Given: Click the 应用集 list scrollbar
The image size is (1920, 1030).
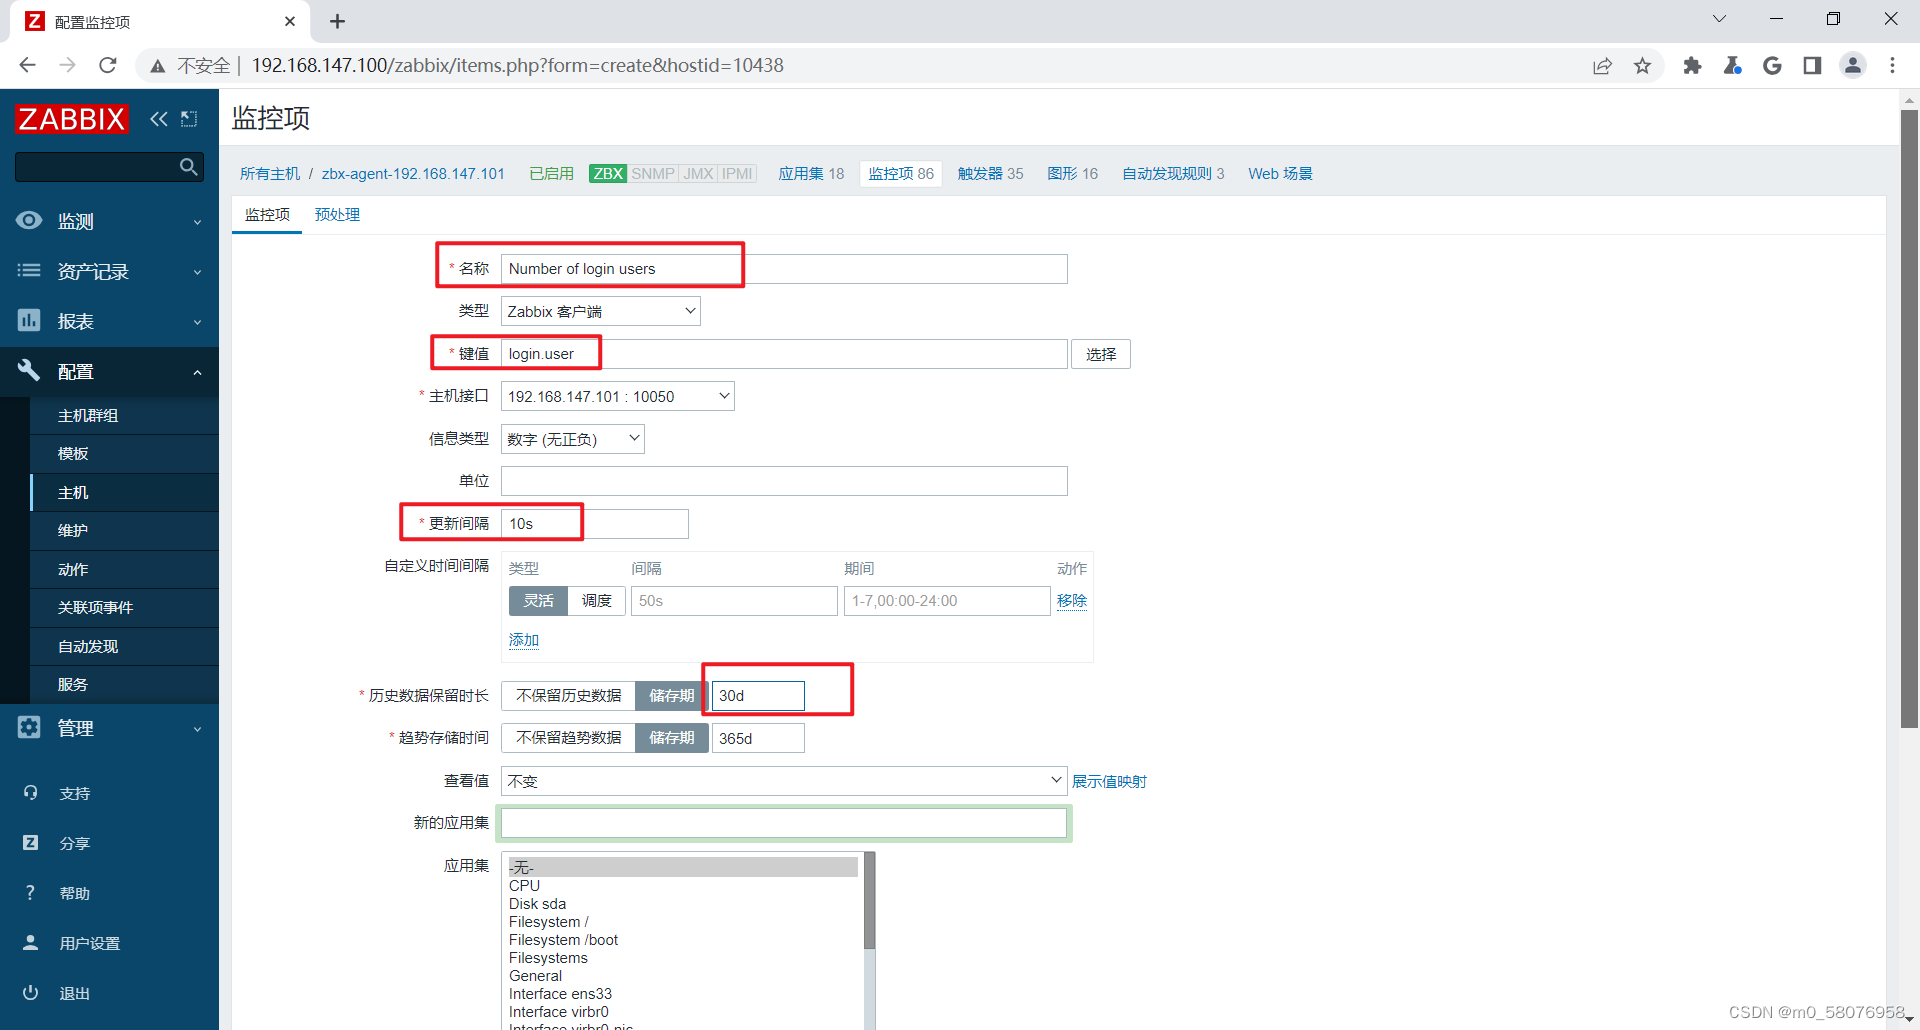Looking at the screenshot, I should click(x=869, y=900).
